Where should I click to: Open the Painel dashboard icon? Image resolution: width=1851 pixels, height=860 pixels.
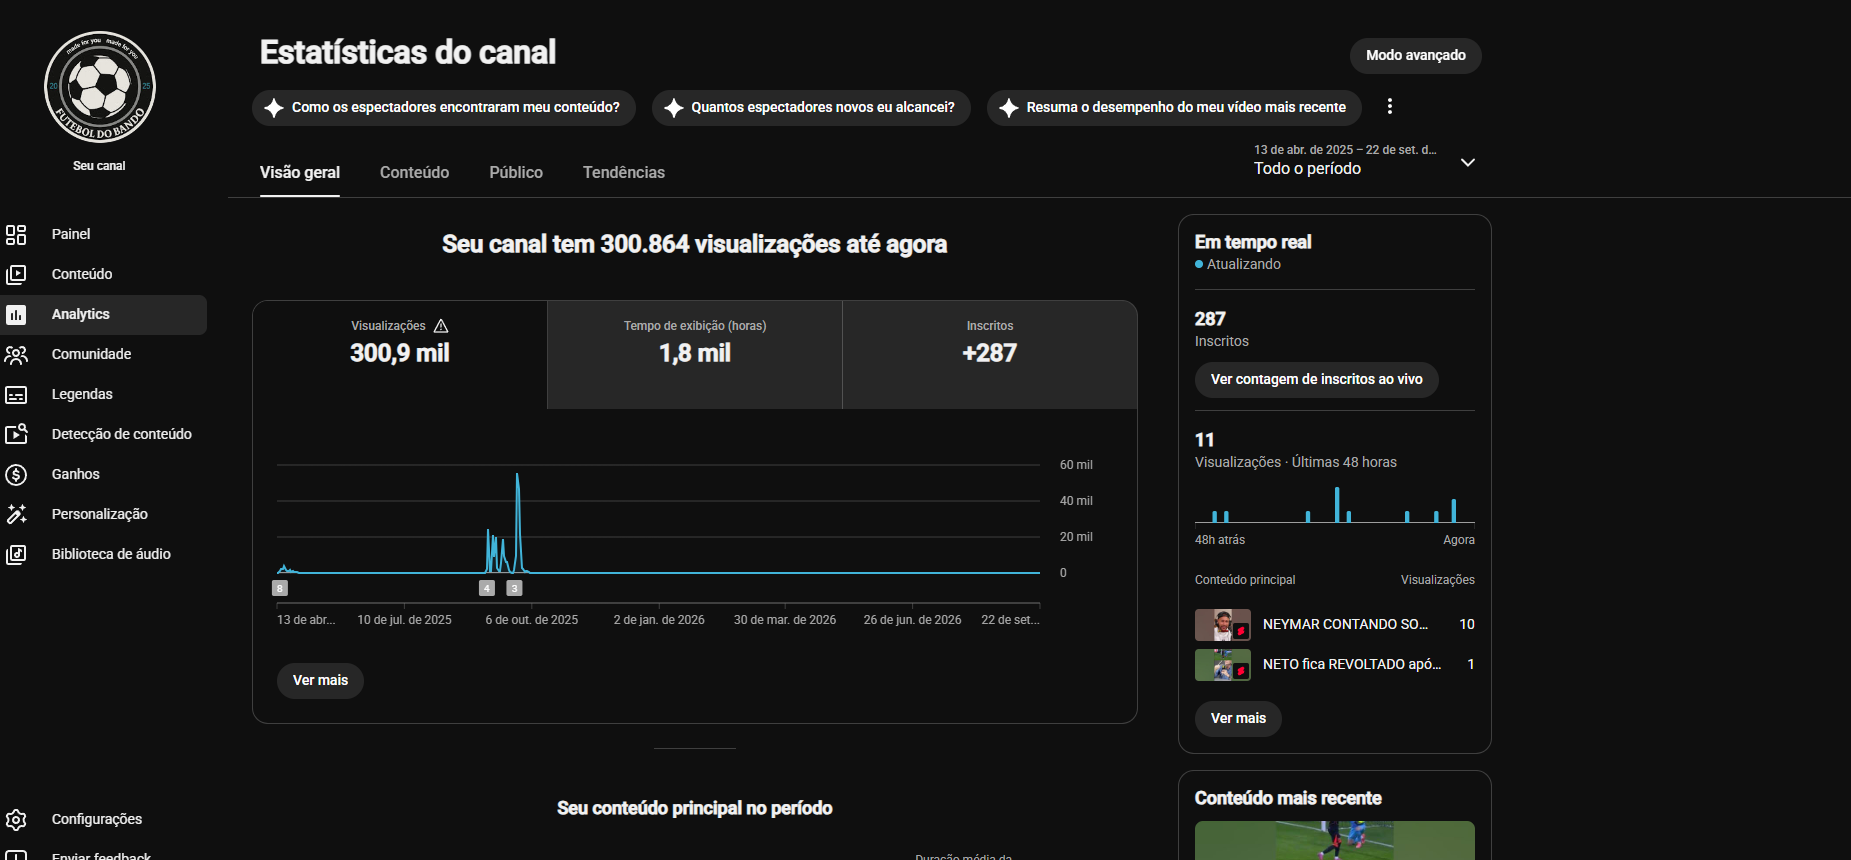coord(16,234)
